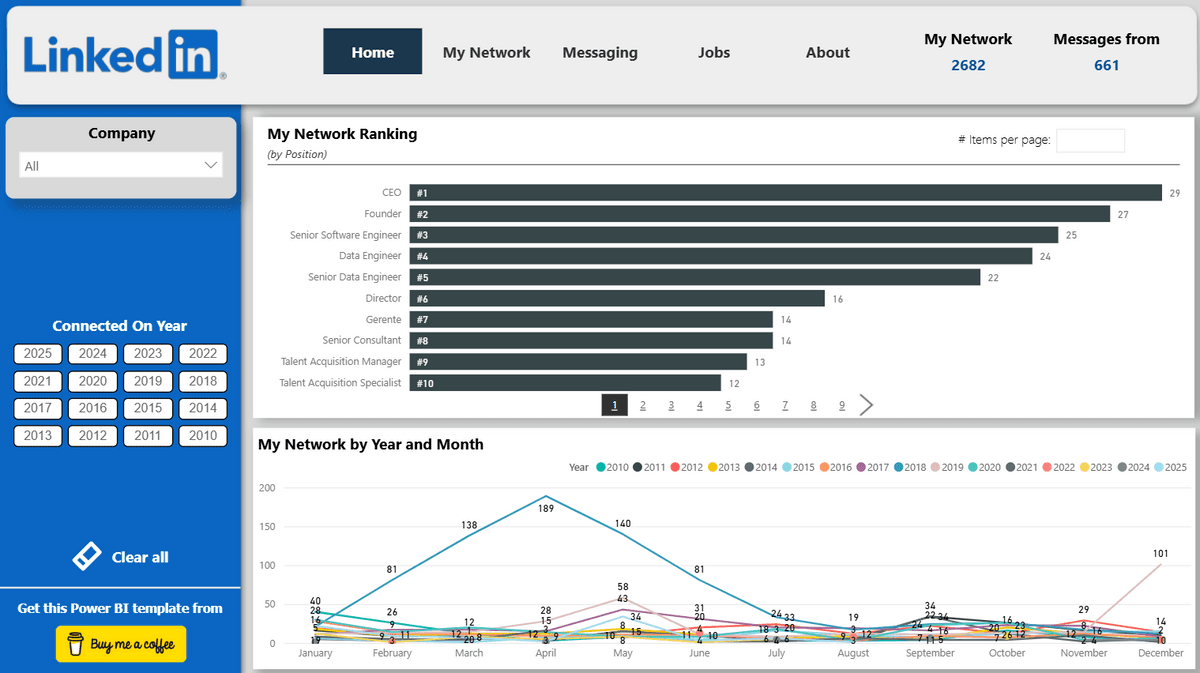
Task: Click the My Network count 2682
Action: 968,65
